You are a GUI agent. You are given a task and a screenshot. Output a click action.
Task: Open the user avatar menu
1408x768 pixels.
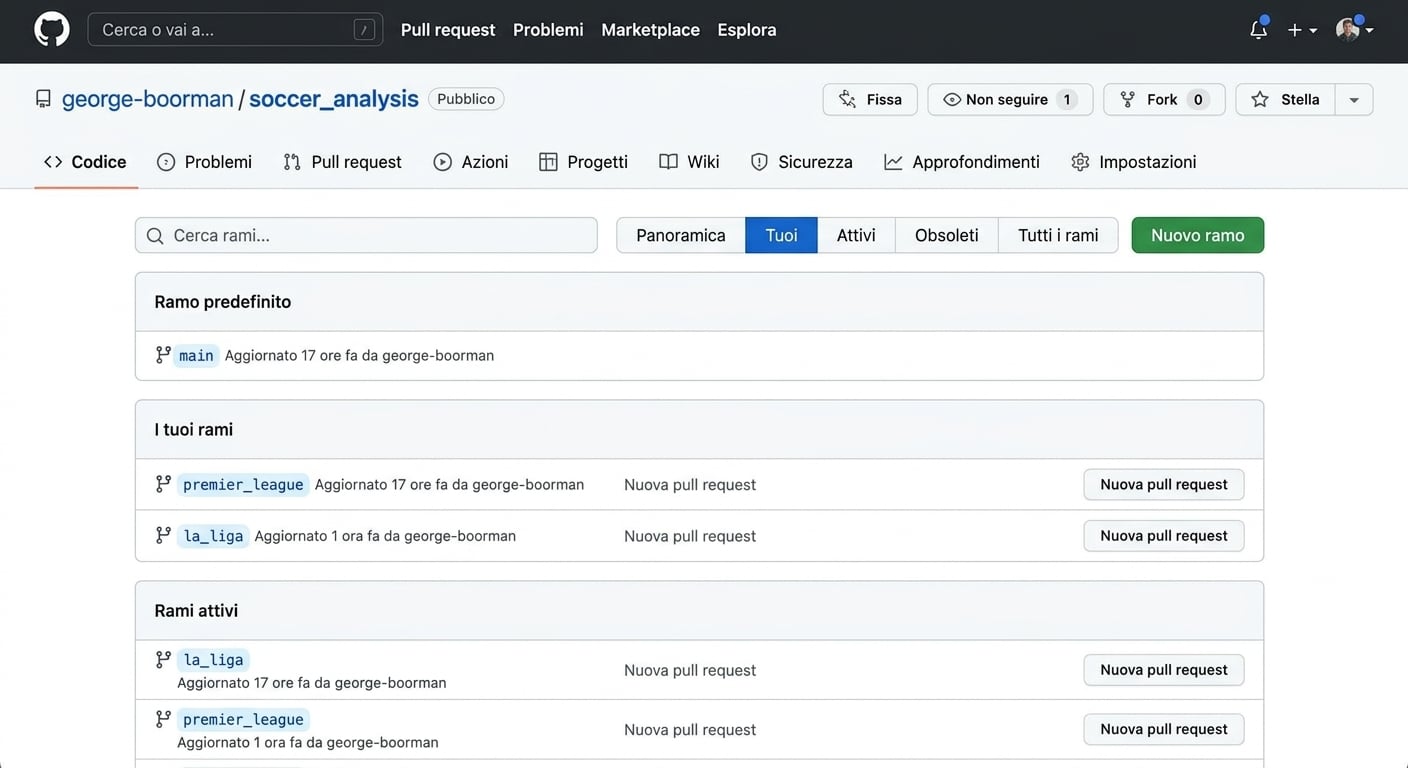(x=1354, y=30)
